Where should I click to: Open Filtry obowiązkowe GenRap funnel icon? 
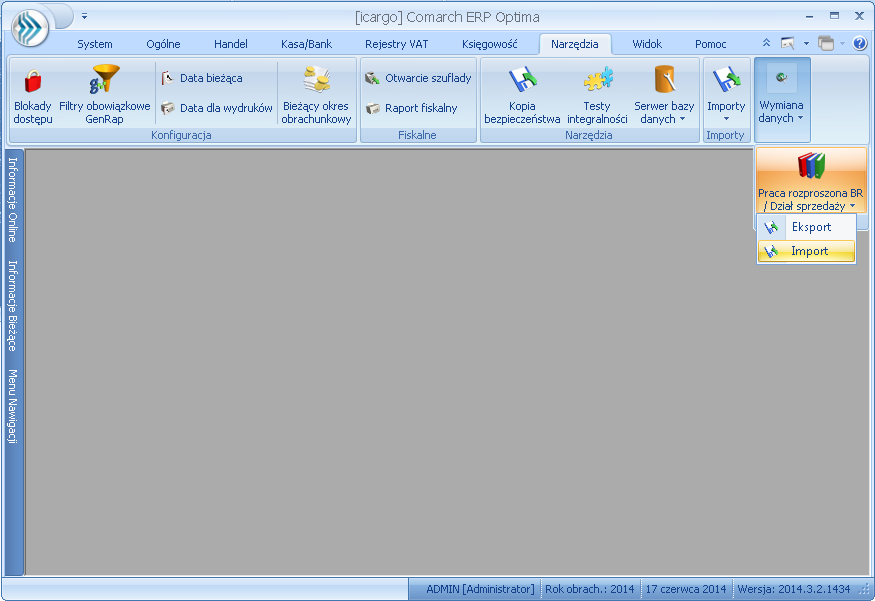pos(104,80)
